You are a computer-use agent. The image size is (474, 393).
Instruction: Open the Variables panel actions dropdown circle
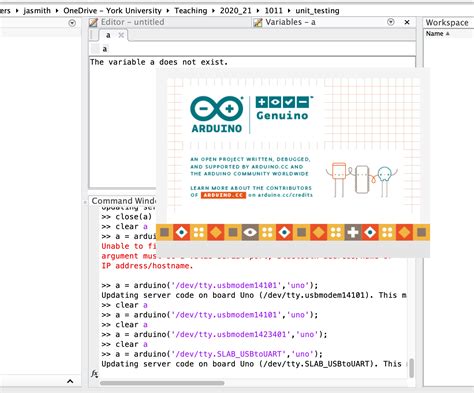[x=391, y=22]
